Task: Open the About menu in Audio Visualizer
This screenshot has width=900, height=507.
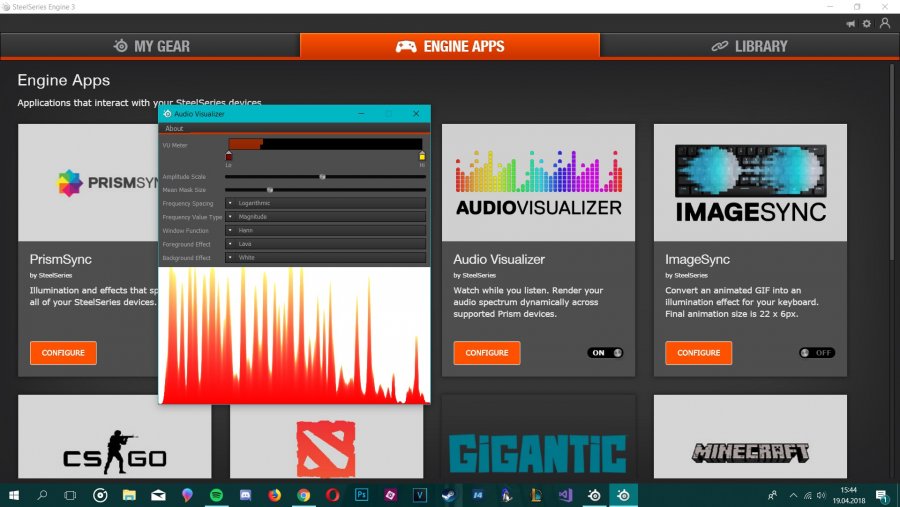Action: pos(174,129)
